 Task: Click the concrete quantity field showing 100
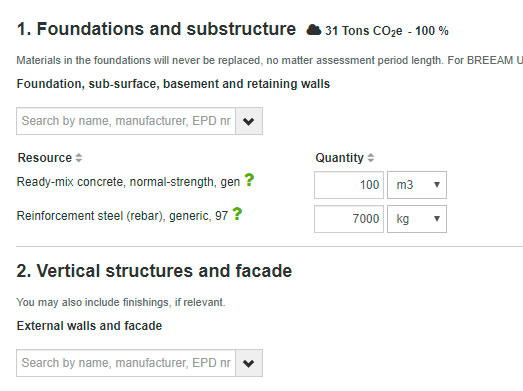click(x=349, y=185)
